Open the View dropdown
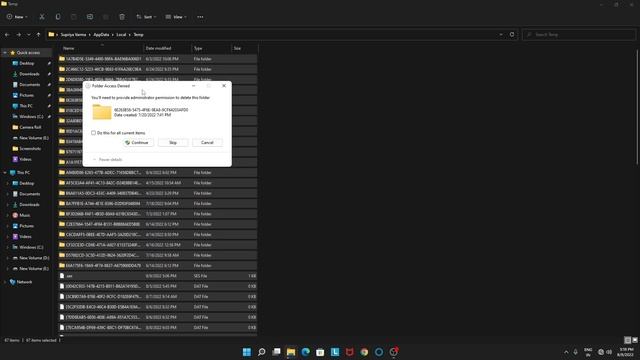Image resolution: width=640 pixels, height=360 pixels. 176,17
